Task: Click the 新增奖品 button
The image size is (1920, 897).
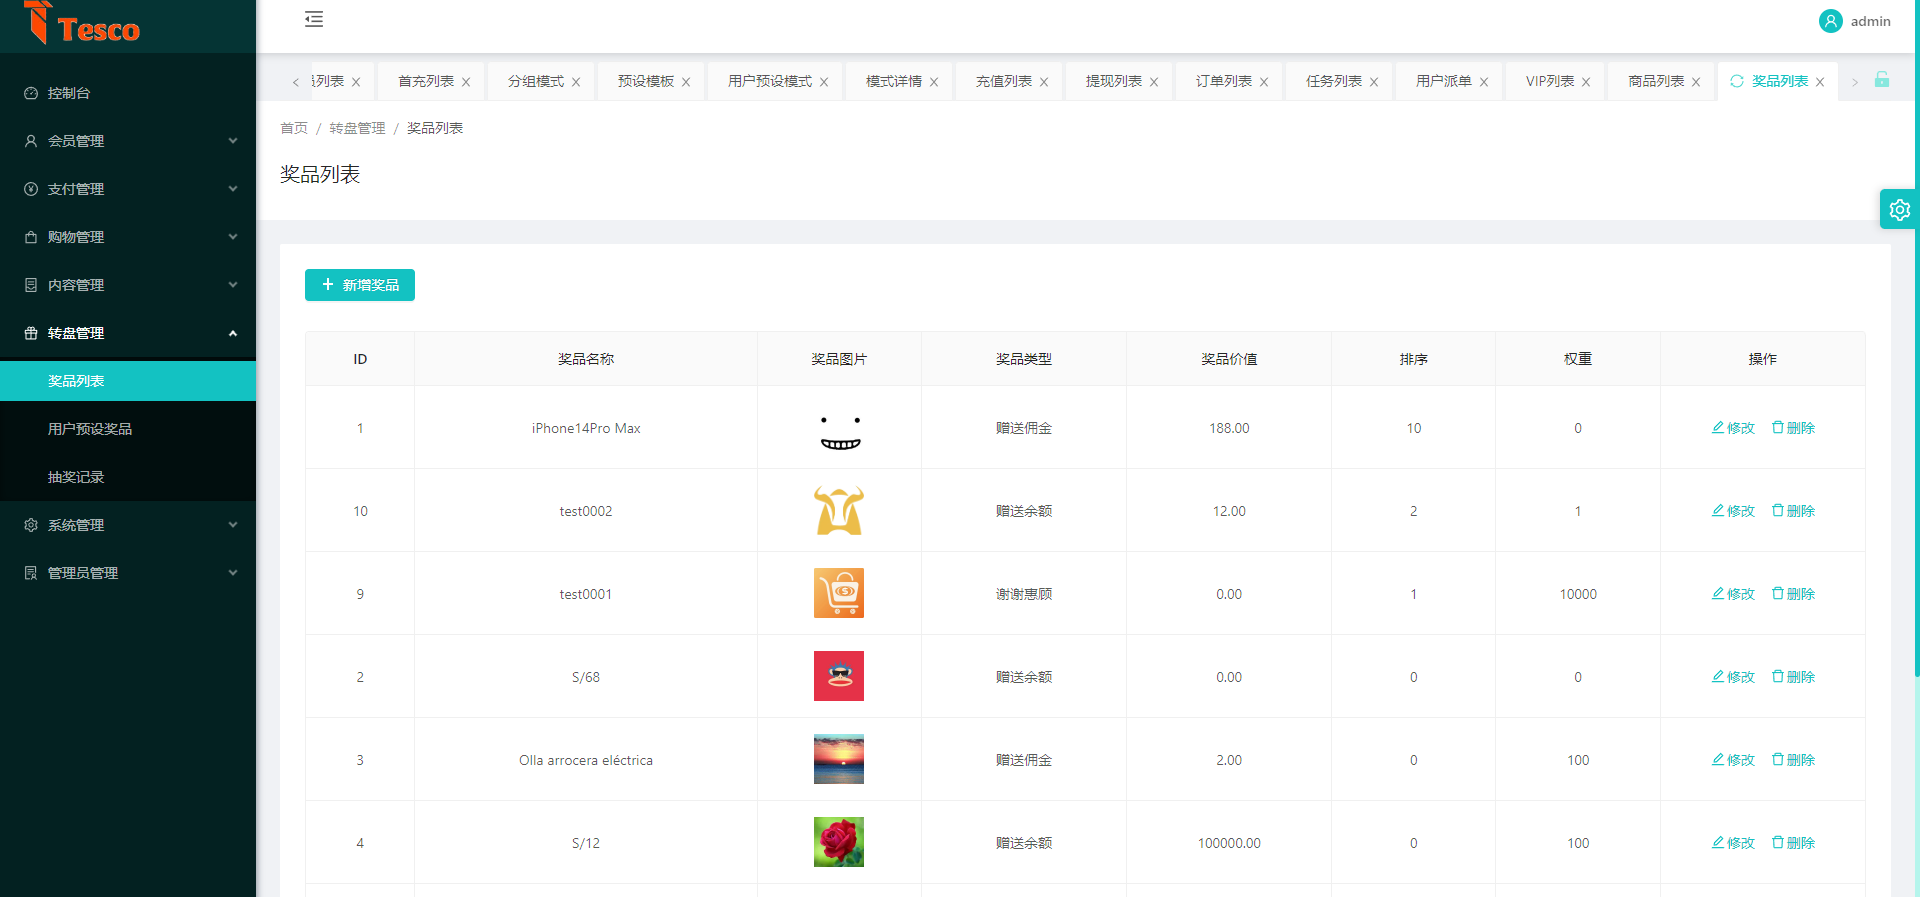Action: click(x=360, y=285)
